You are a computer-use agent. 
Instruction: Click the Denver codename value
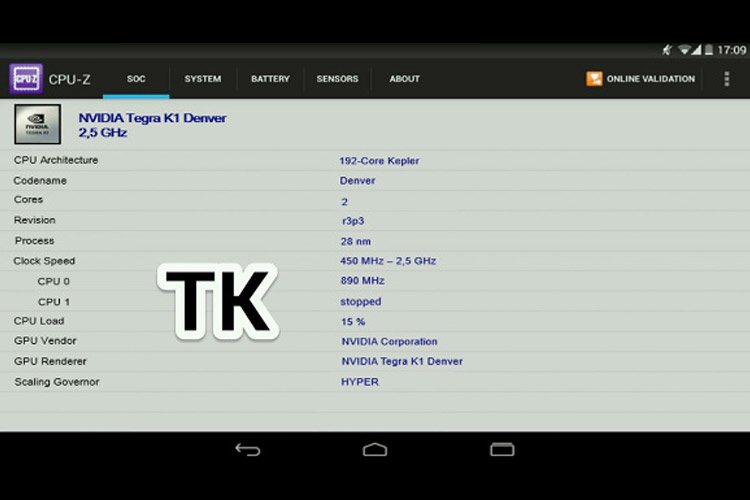(x=357, y=181)
